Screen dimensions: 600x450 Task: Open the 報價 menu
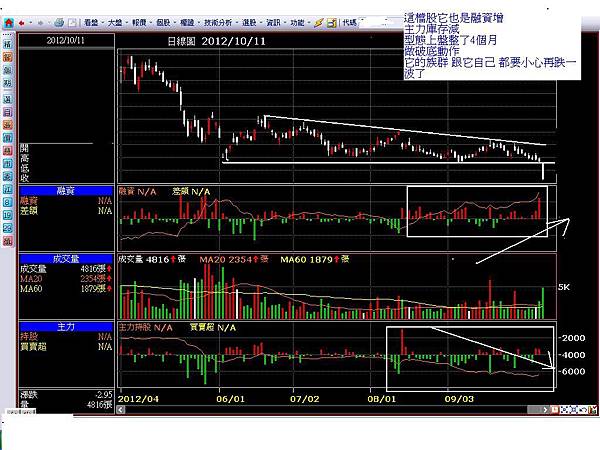(139, 23)
